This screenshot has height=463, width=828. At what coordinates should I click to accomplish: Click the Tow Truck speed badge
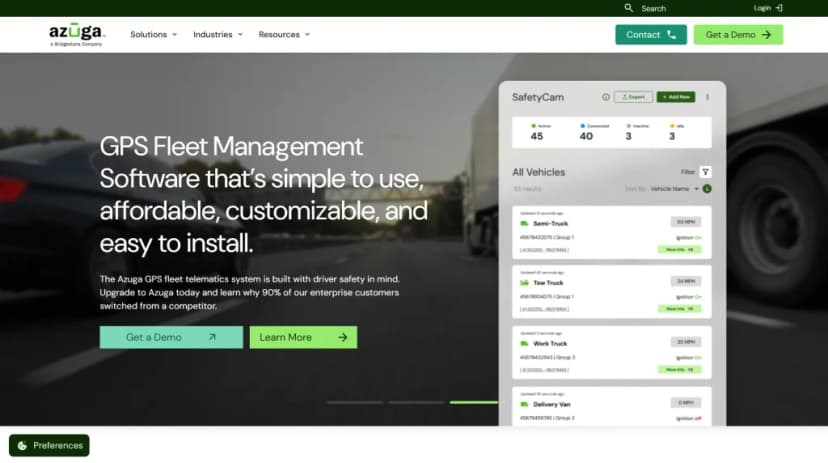coord(686,281)
